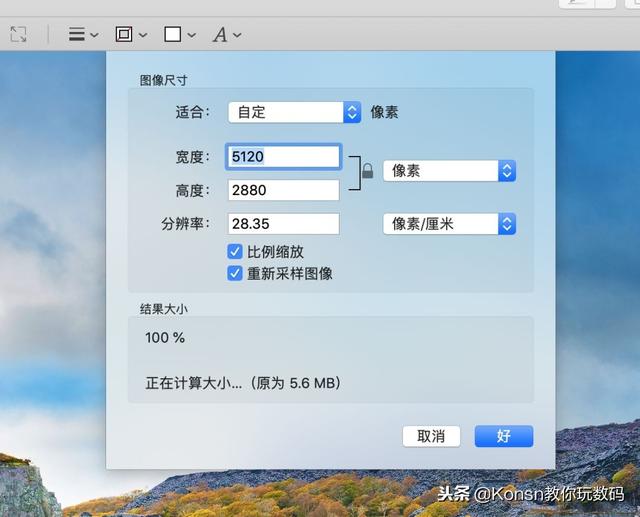Toggle the proportion lock icon
Screen dimensions: 640x517
click(367, 171)
